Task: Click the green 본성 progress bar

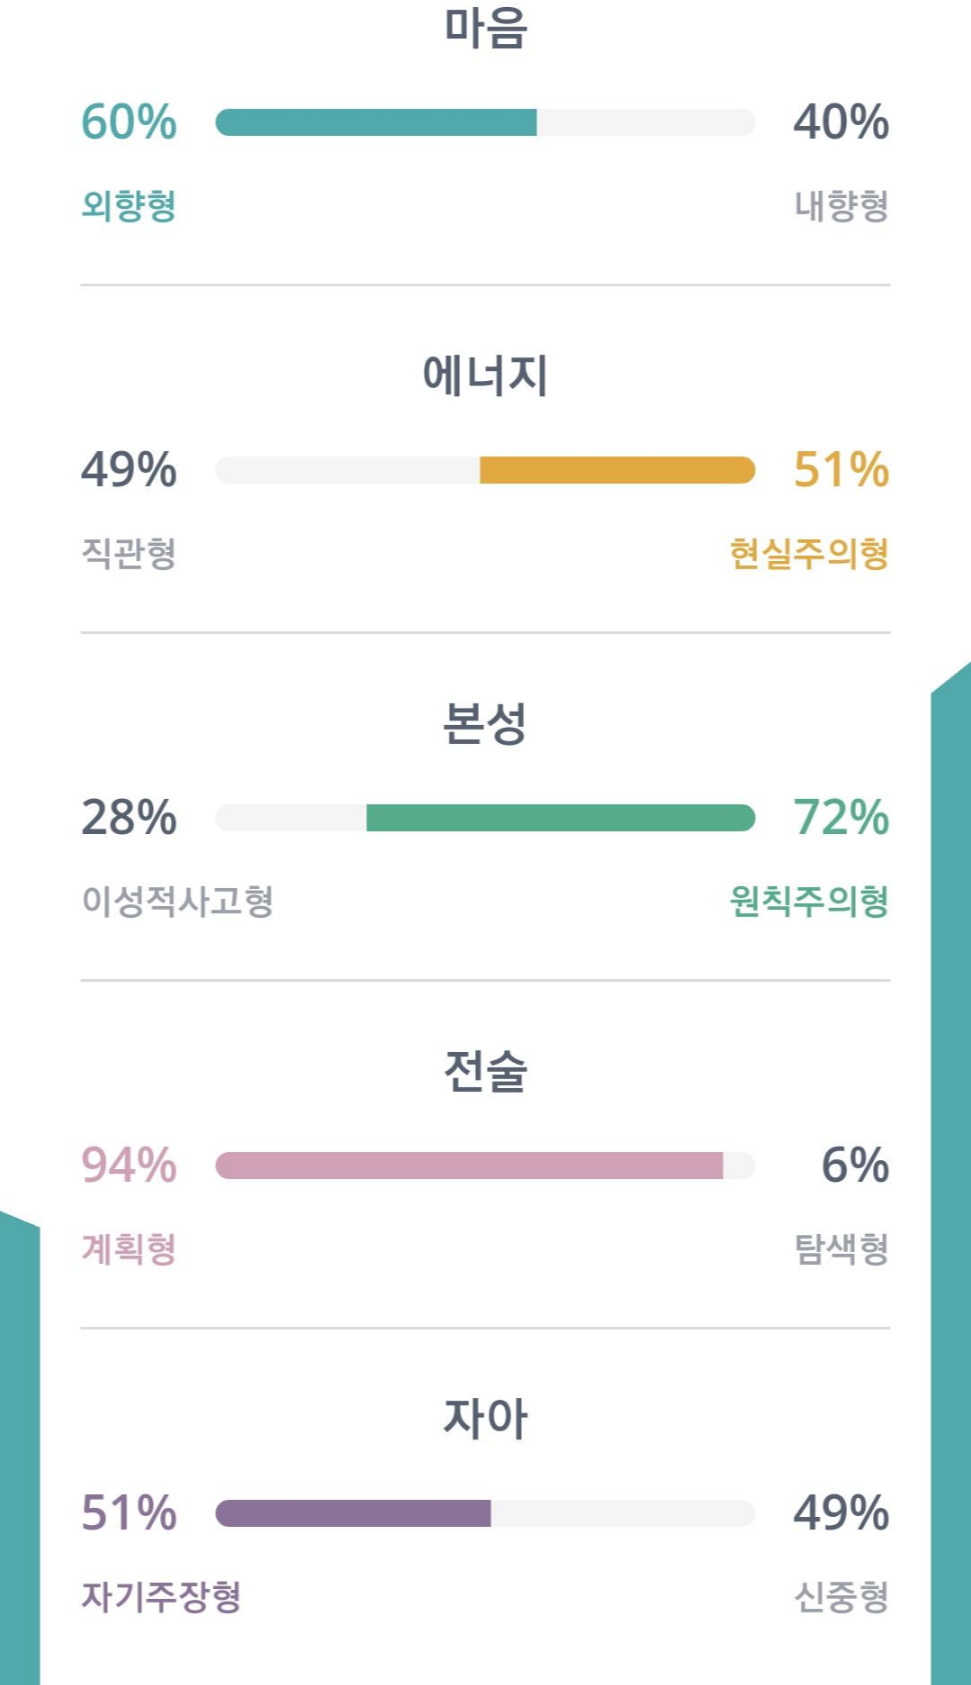Action: coord(485,818)
